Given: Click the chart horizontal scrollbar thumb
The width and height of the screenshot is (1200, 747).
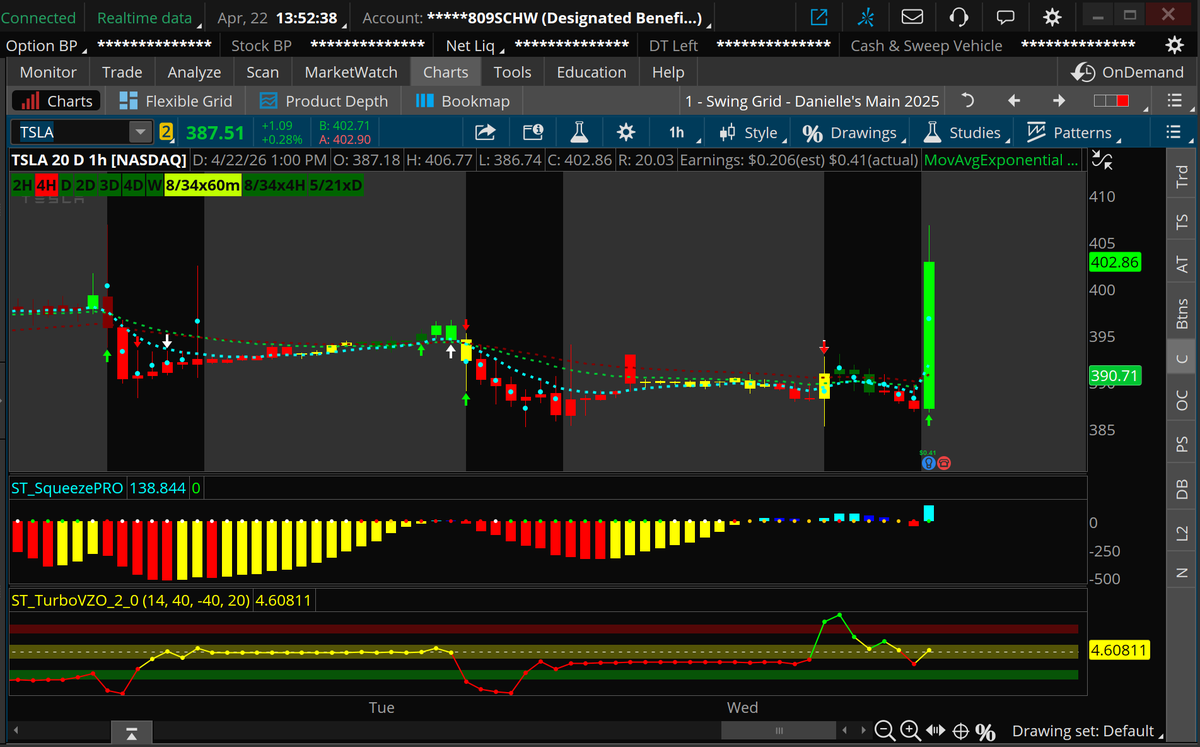Looking at the screenshot, I should 778,731.
